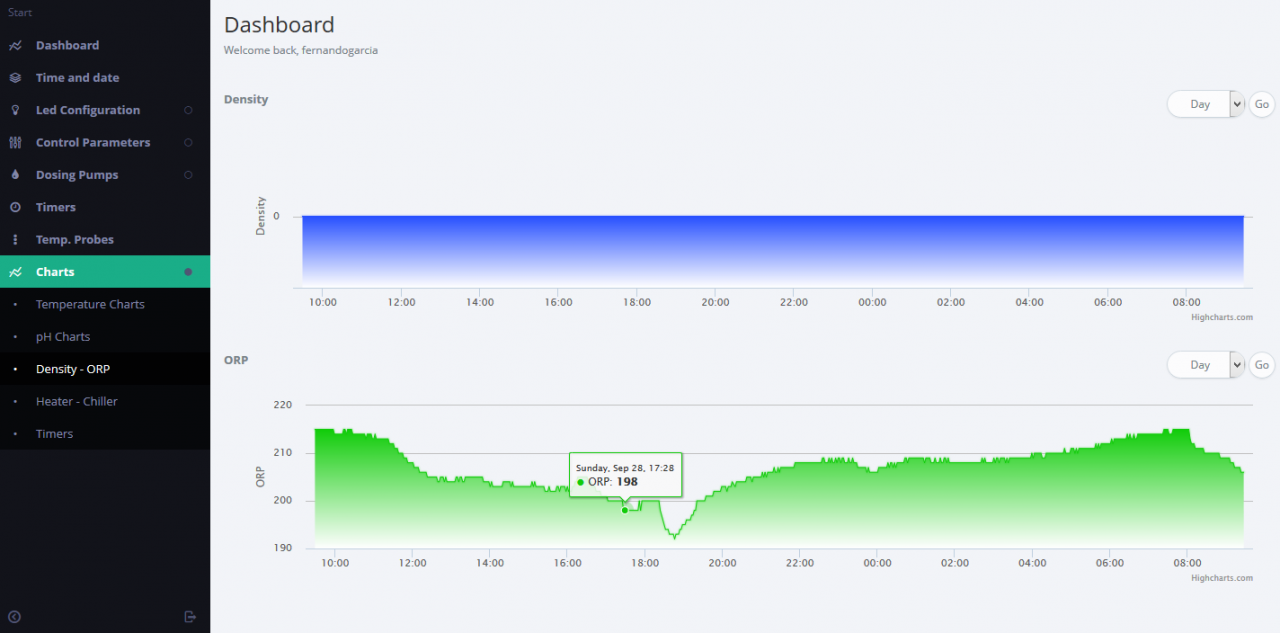Click the Timers clock icon
The height and width of the screenshot is (633, 1280).
[15, 207]
